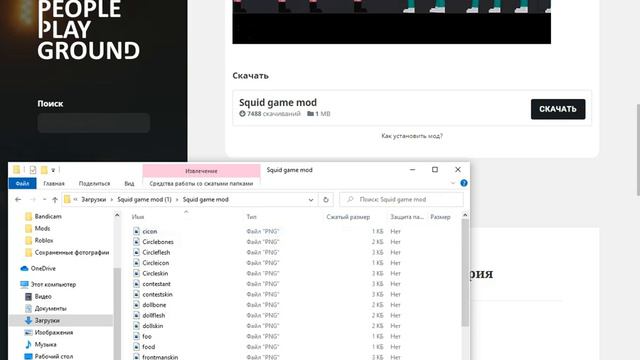Click the browser page vertical scrollbar
Image resolution: width=640 pixels, height=360 pixels.
(637, 149)
